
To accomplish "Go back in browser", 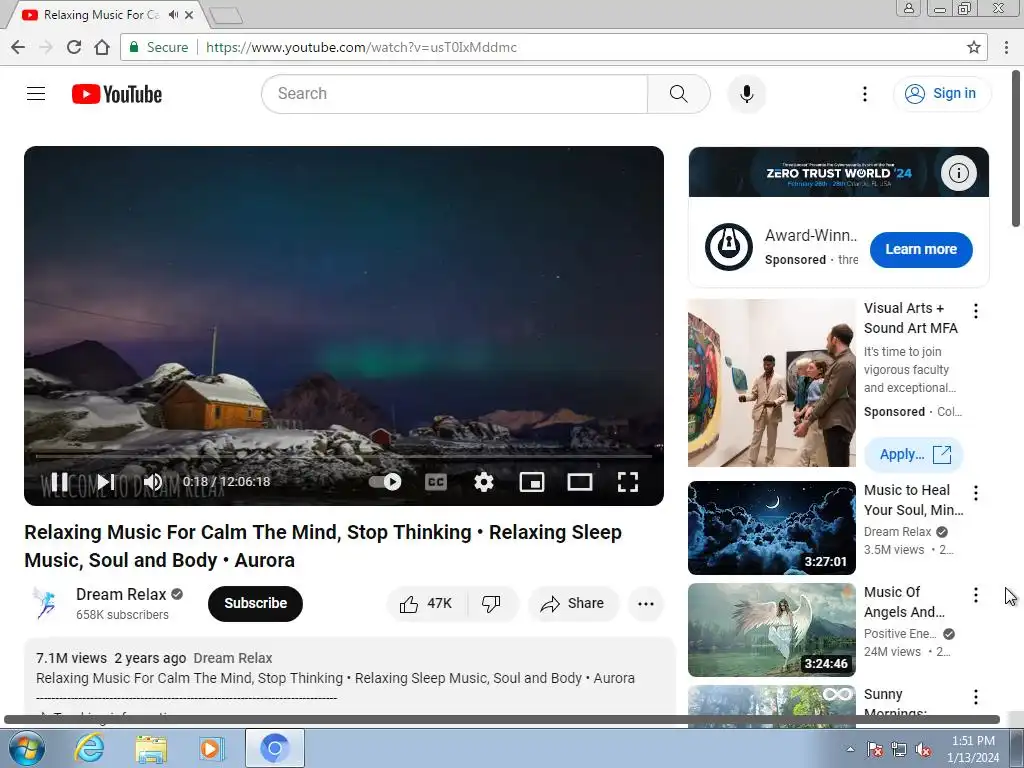I will pos(18,47).
